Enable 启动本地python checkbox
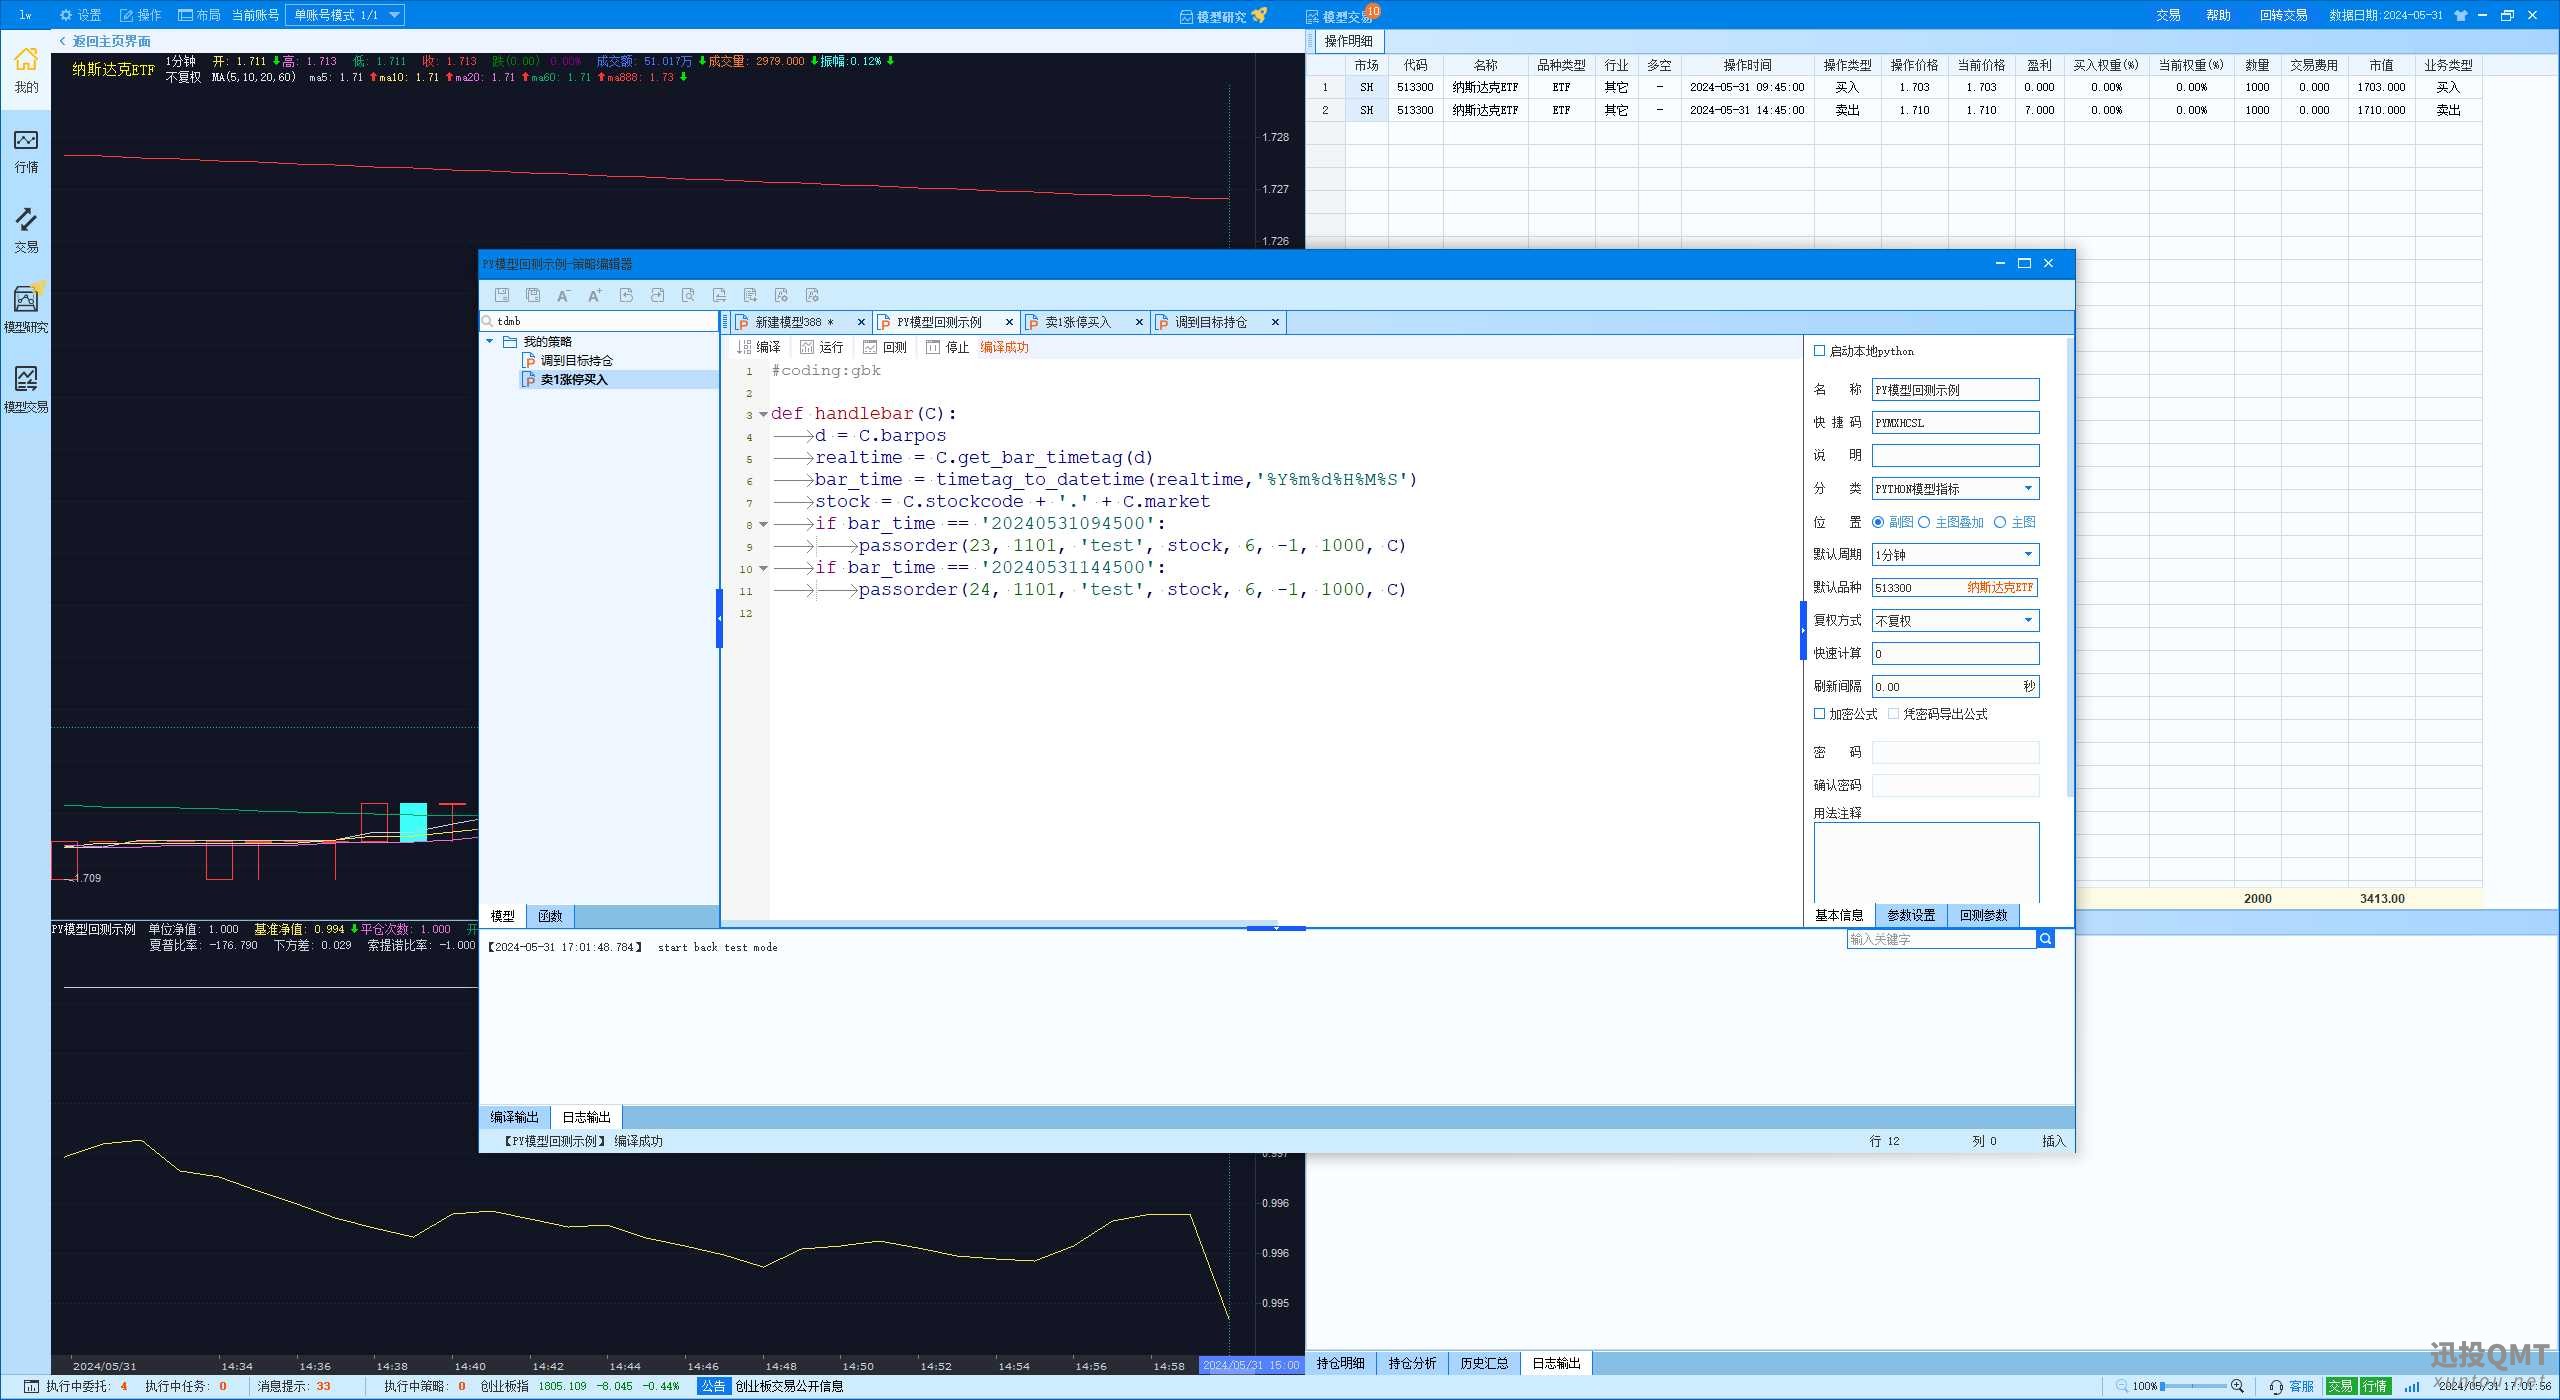Viewport: 2560px width, 1400px height. 1819,351
